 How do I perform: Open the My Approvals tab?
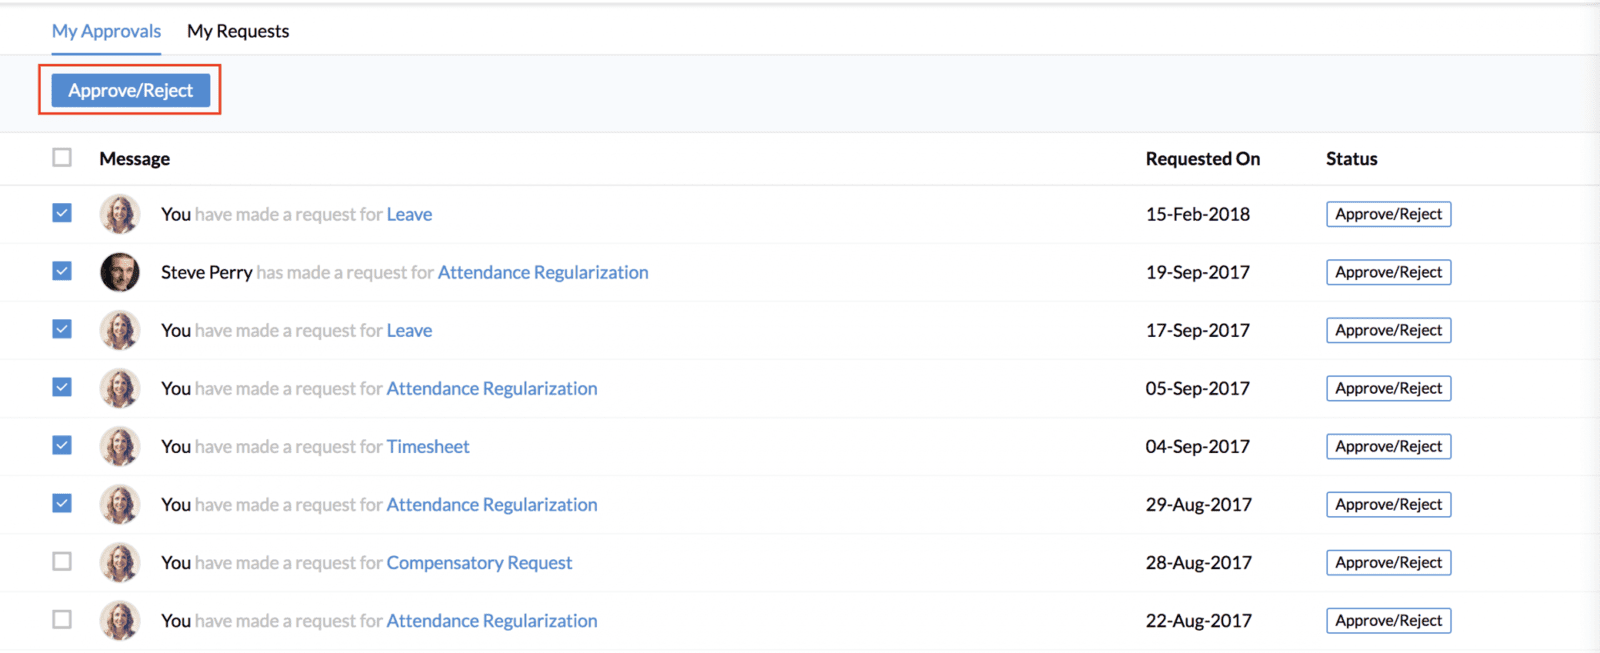pos(106,31)
